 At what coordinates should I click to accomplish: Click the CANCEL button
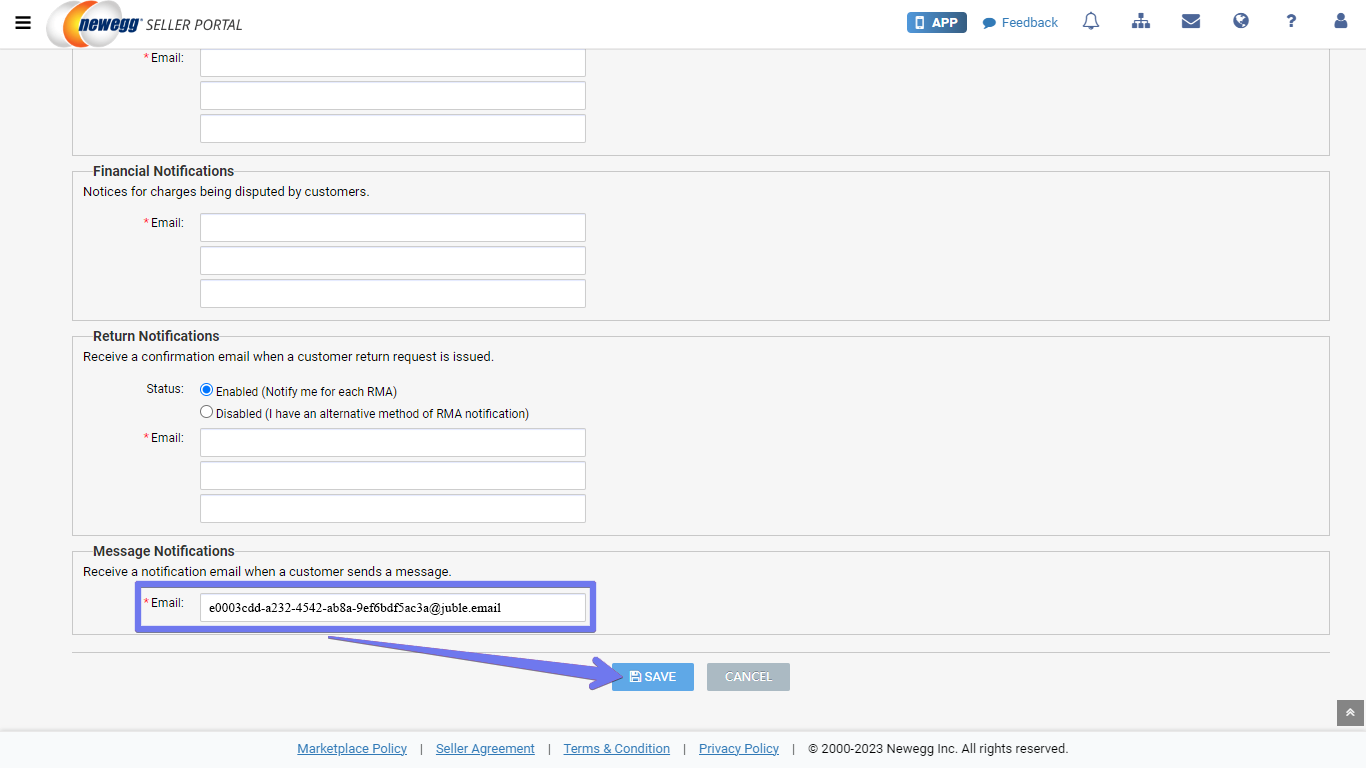tap(748, 677)
